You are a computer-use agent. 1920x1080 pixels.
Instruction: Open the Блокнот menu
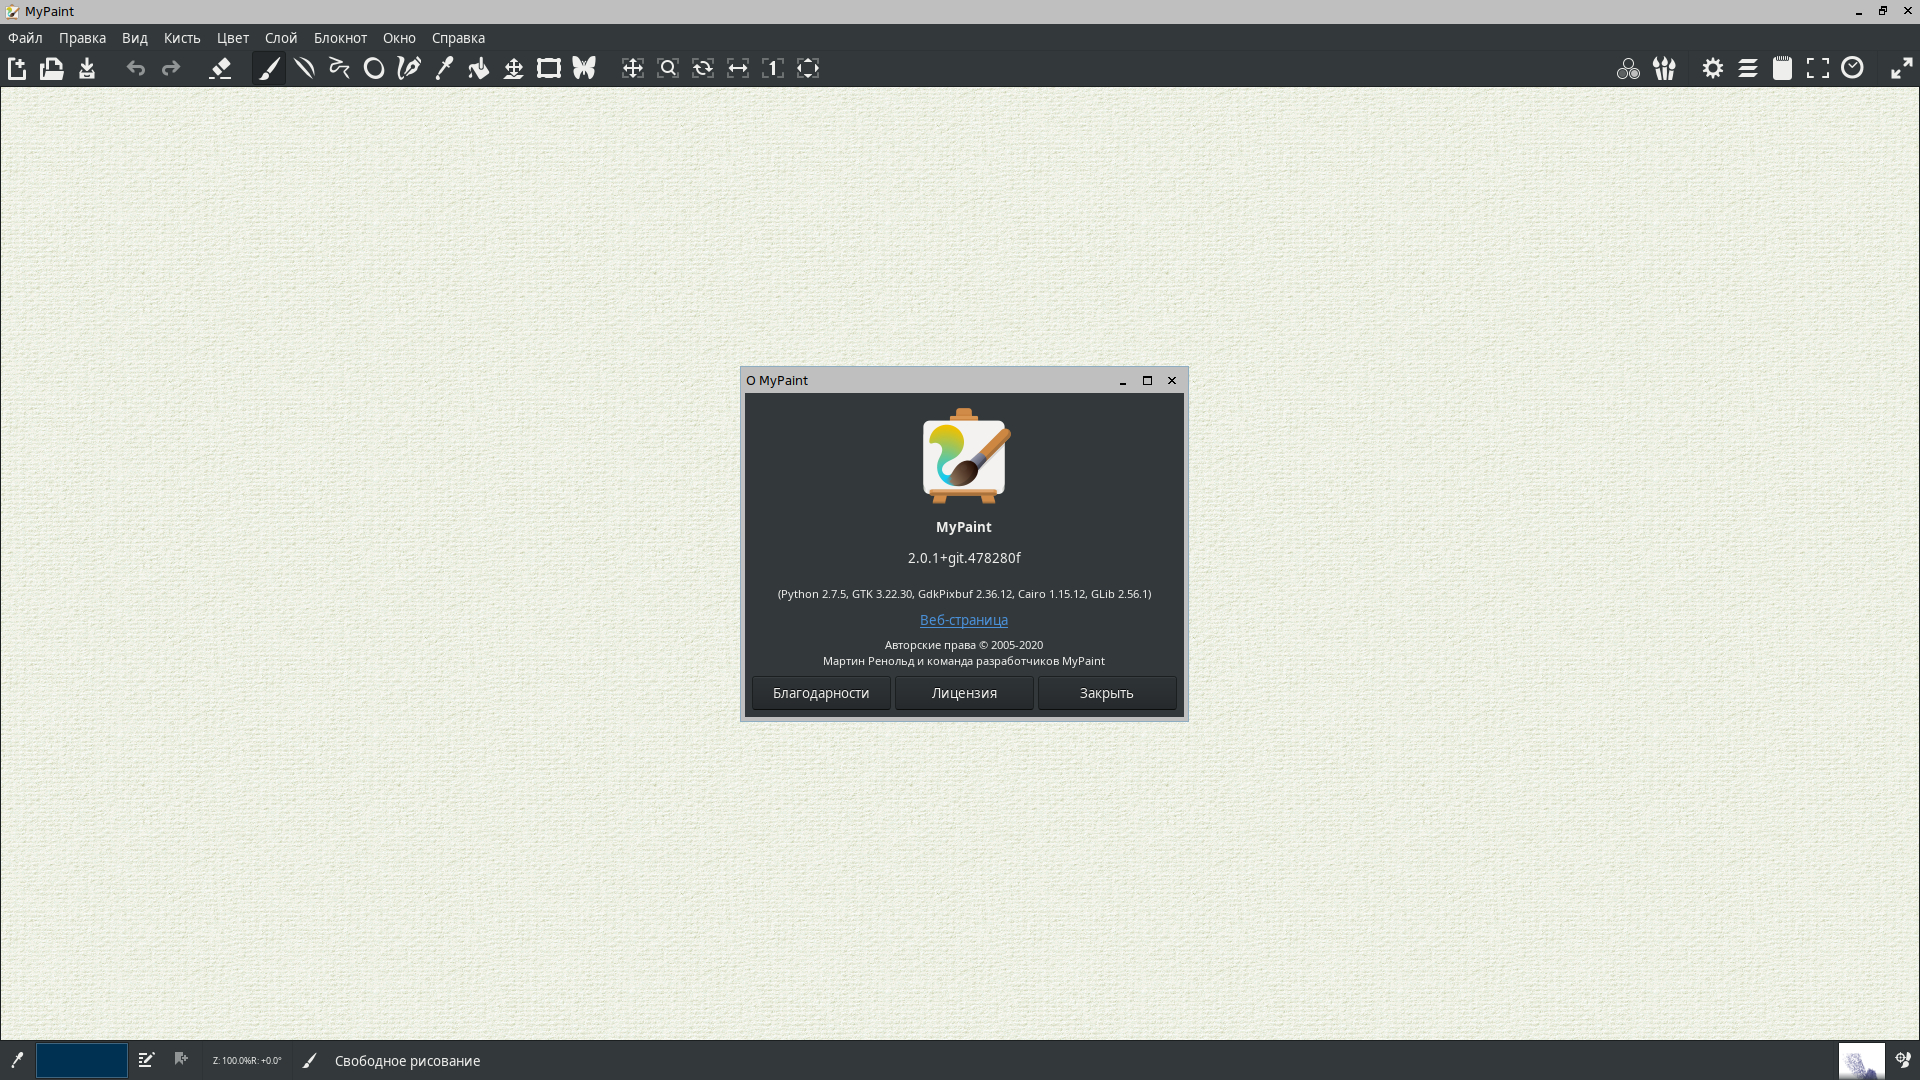pos(340,38)
